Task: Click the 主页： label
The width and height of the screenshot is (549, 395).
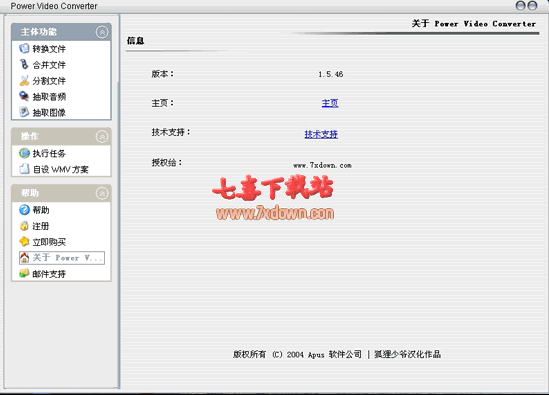Action: click(162, 103)
